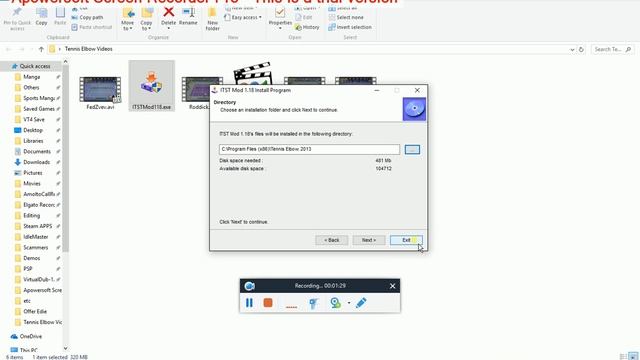Click Copy path in the ribbon

[x=87, y=18]
